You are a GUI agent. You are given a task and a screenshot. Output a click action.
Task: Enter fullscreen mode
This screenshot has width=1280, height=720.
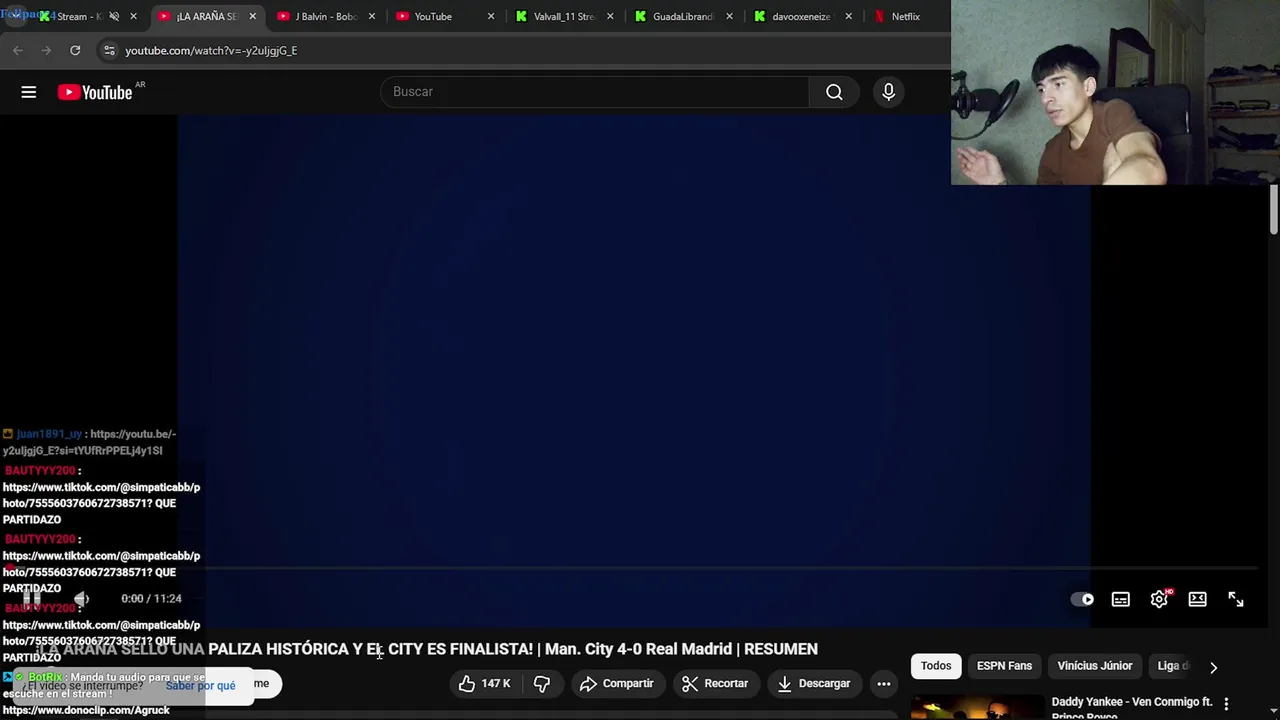click(x=1236, y=599)
